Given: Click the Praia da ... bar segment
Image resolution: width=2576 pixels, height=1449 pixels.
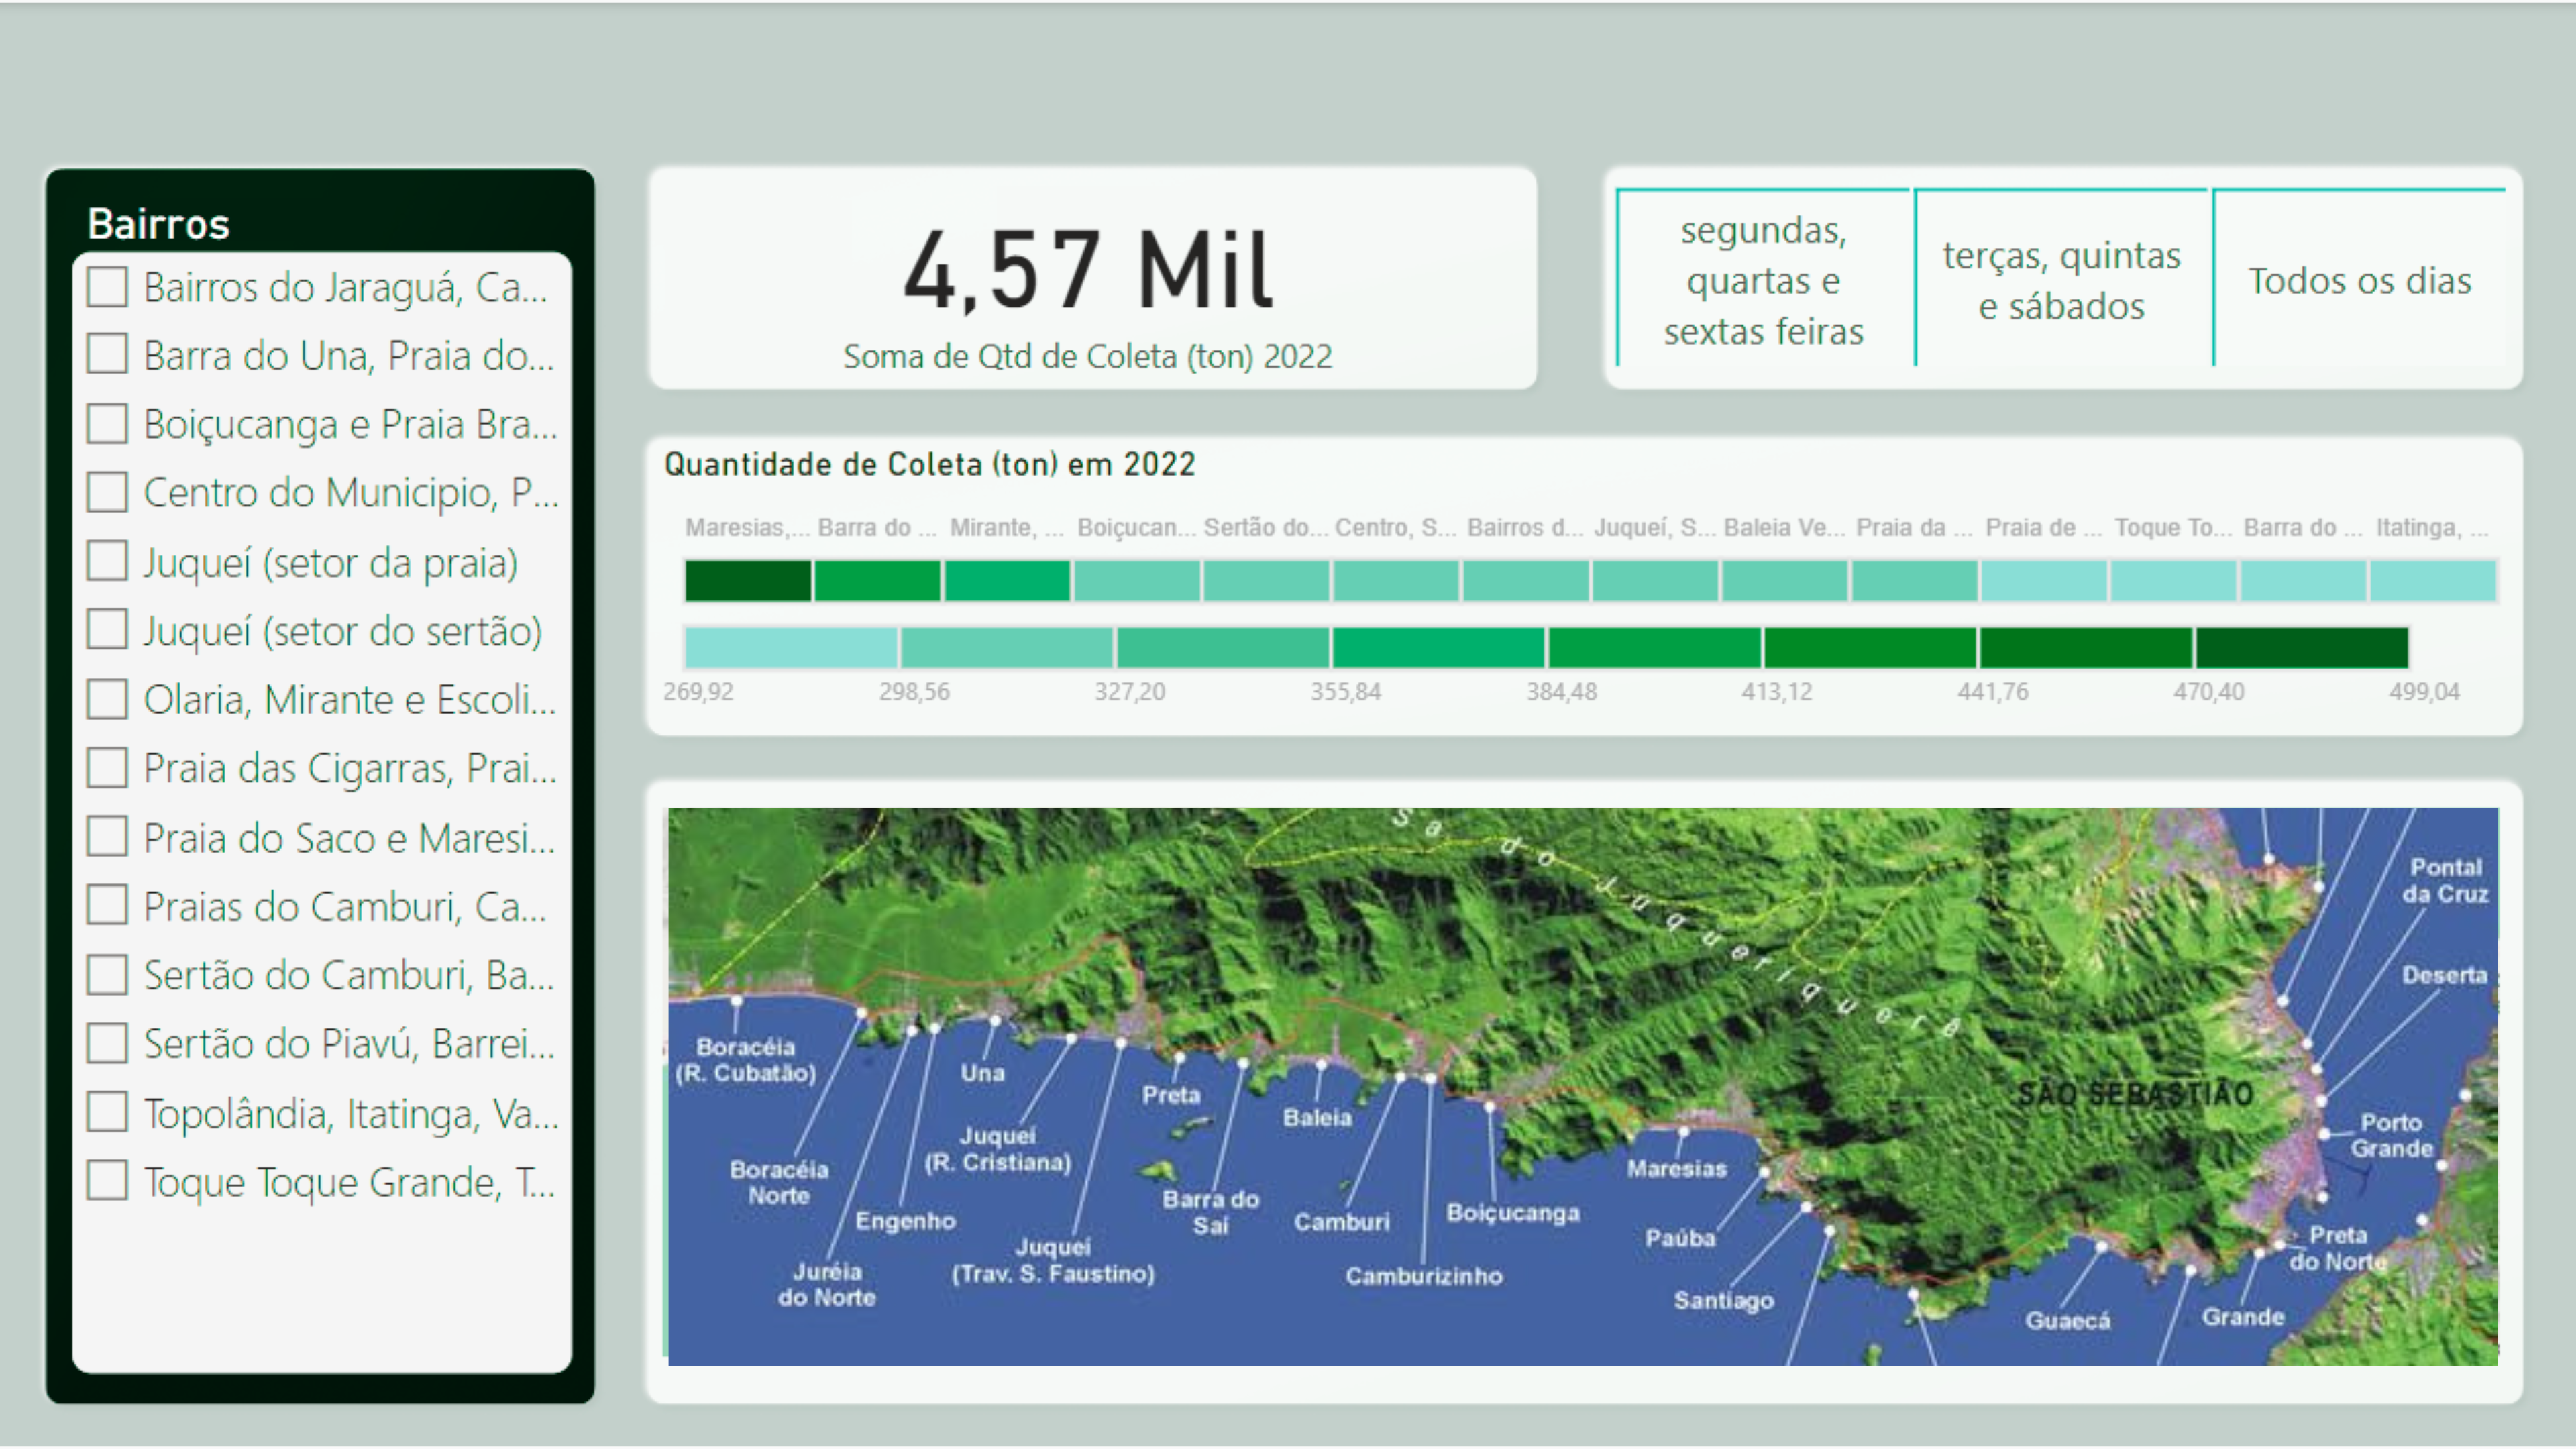Looking at the screenshot, I should [1914, 581].
